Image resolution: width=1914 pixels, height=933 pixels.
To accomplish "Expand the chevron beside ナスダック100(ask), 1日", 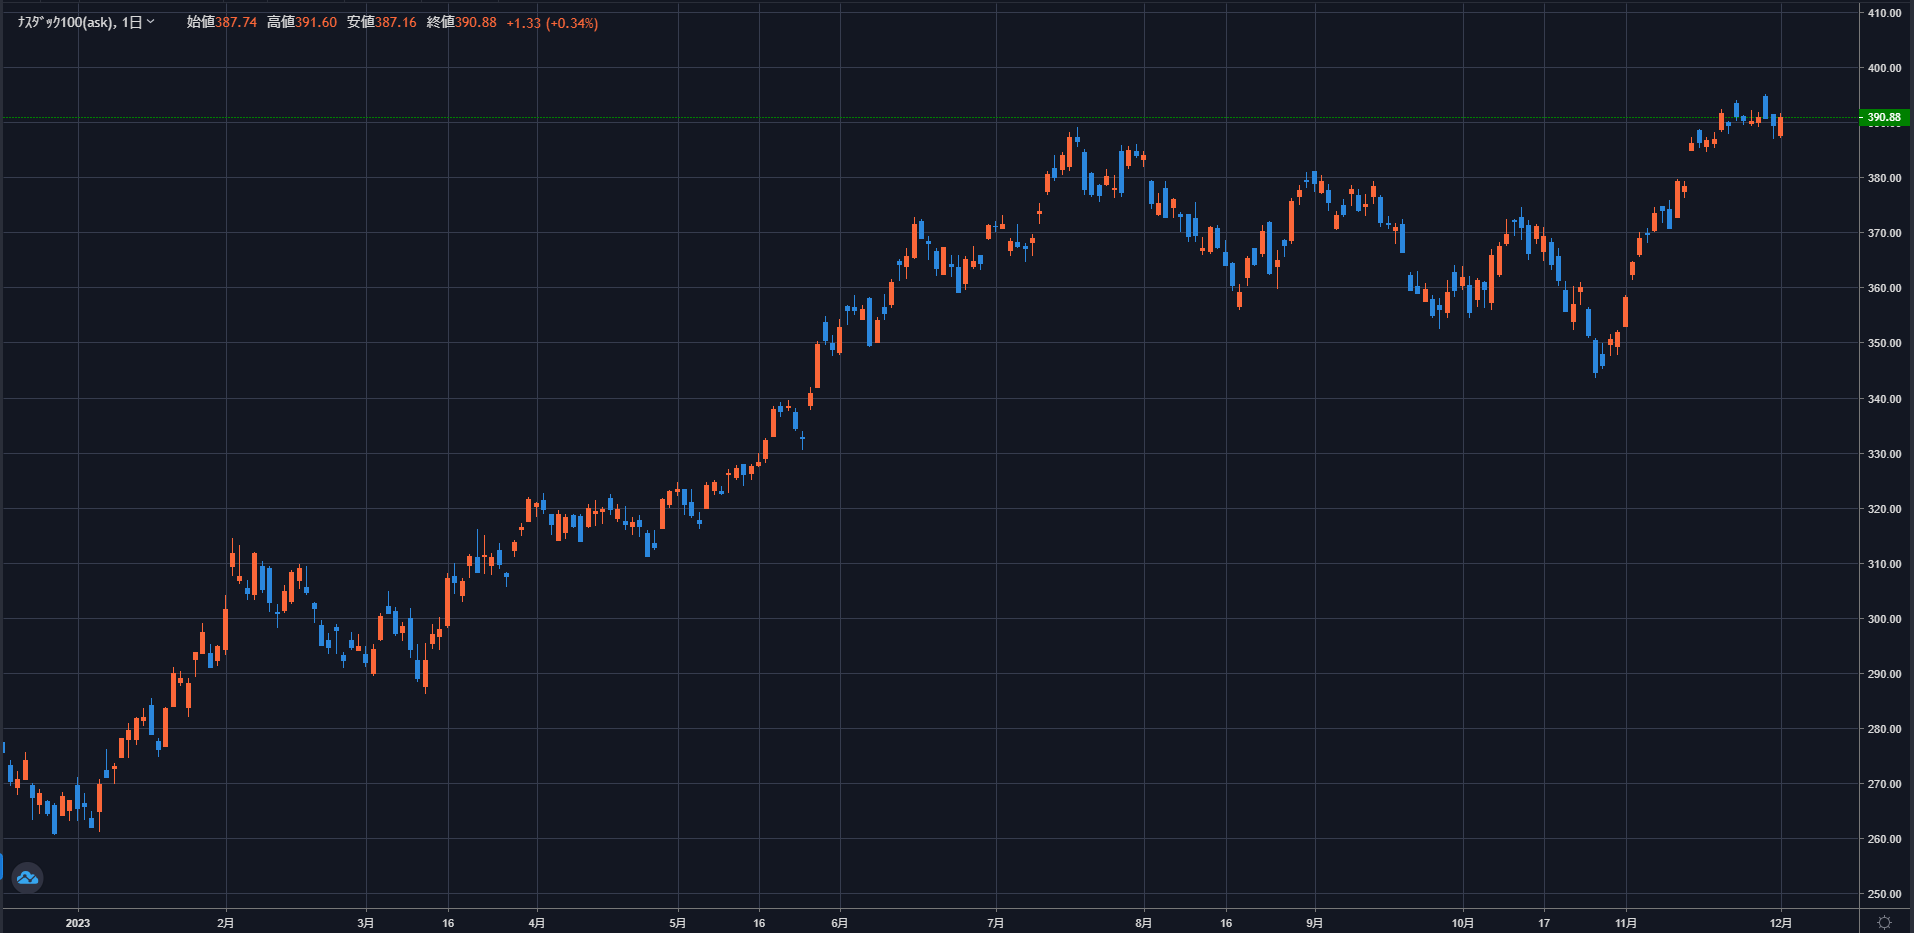I will tap(151, 22).
